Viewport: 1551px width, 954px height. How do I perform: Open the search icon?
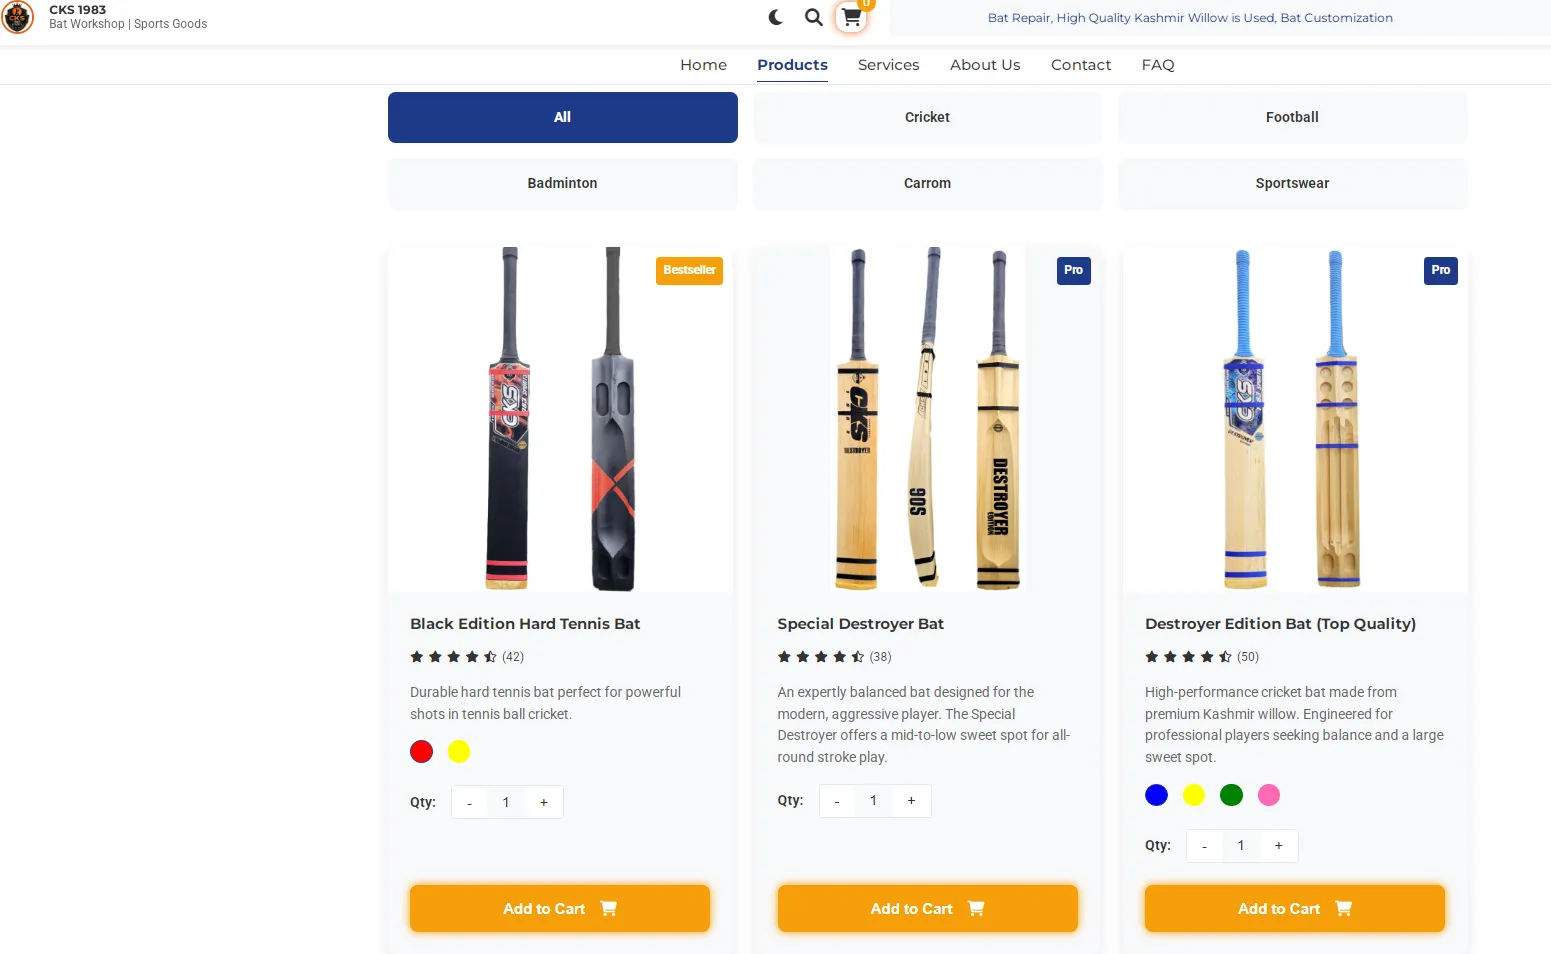(x=813, y=17)
